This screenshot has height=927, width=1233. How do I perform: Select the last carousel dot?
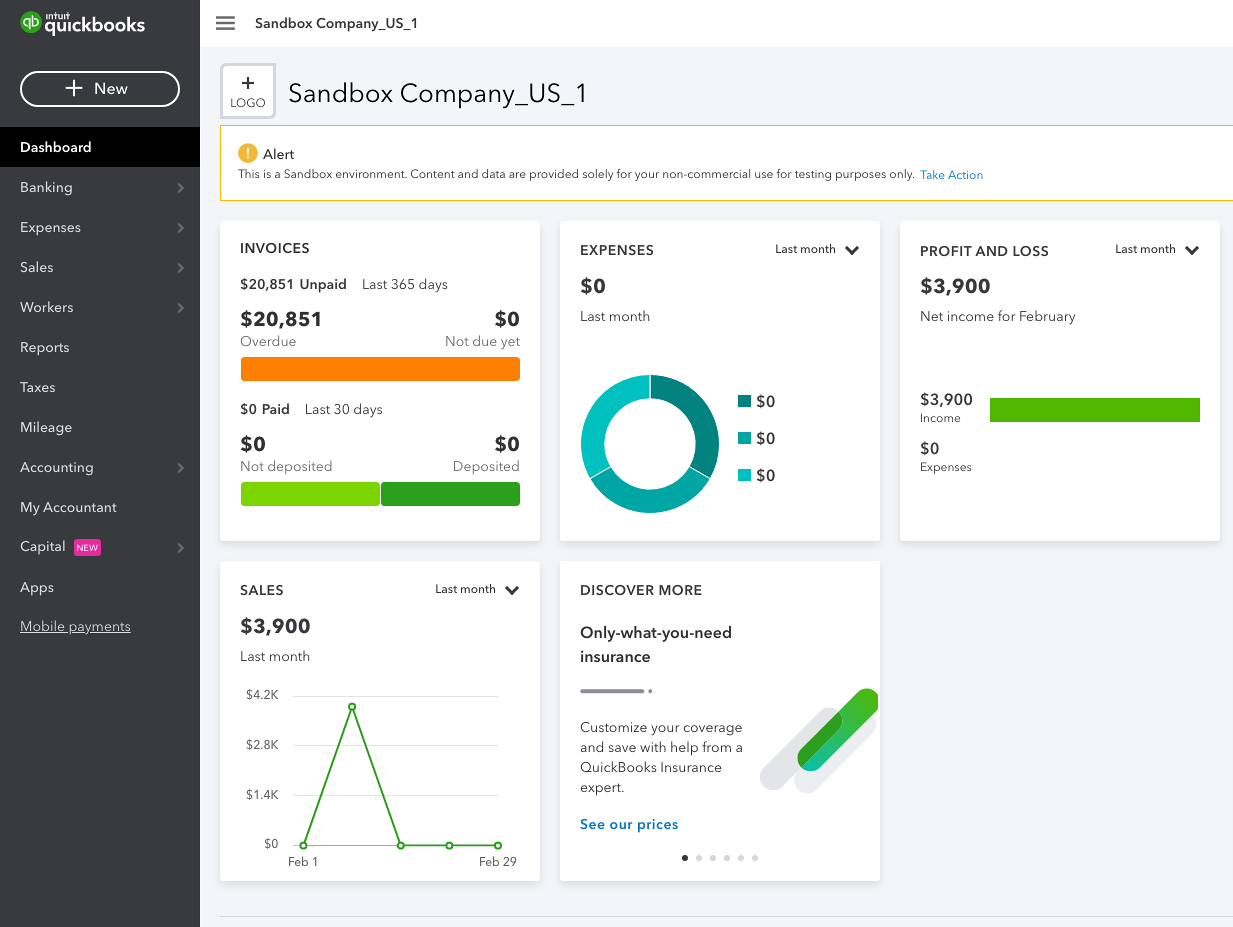[755, 858]
